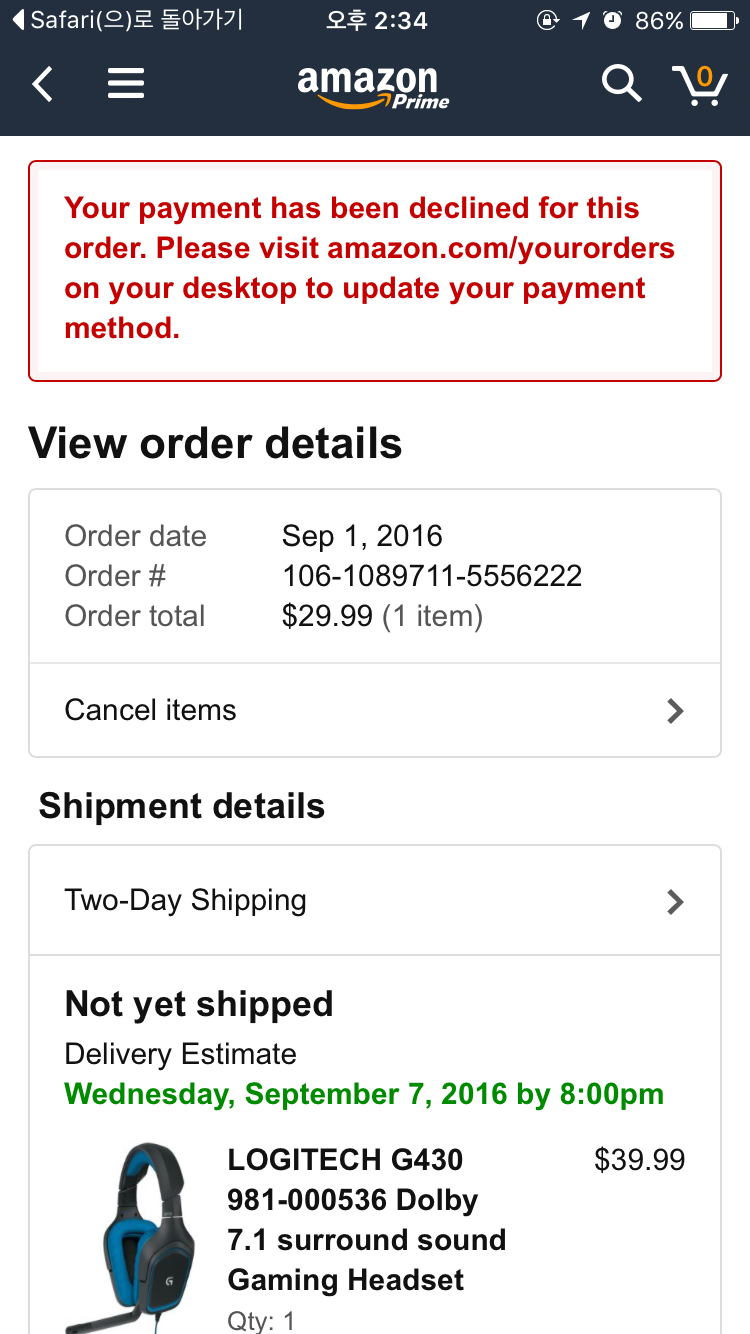Return to Safari via status bar link
The width and height of the screenshot is (750, 1334).
click(x=128, y=20)
